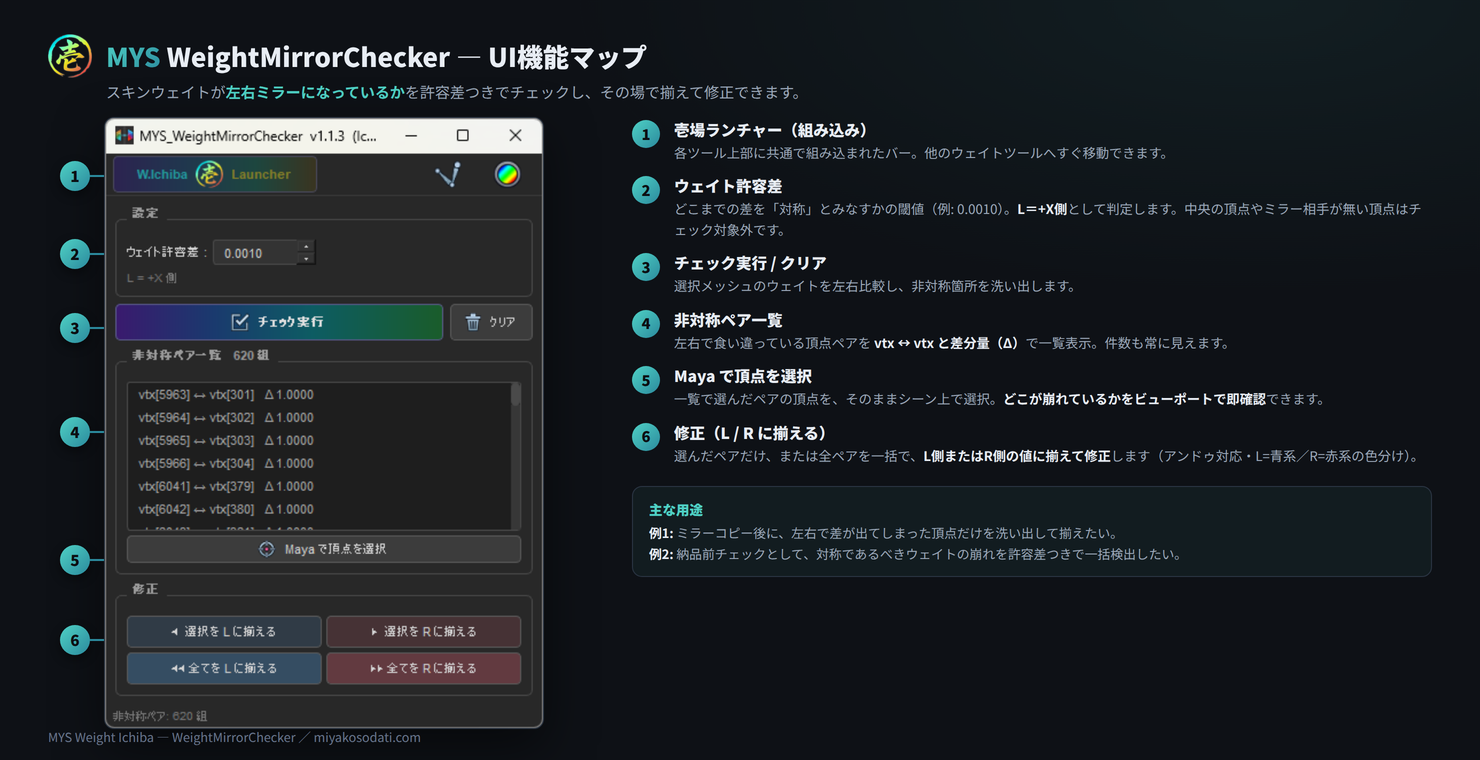
Task: Click the L = +X 側 hint text
Action: (x=152, y=278)
